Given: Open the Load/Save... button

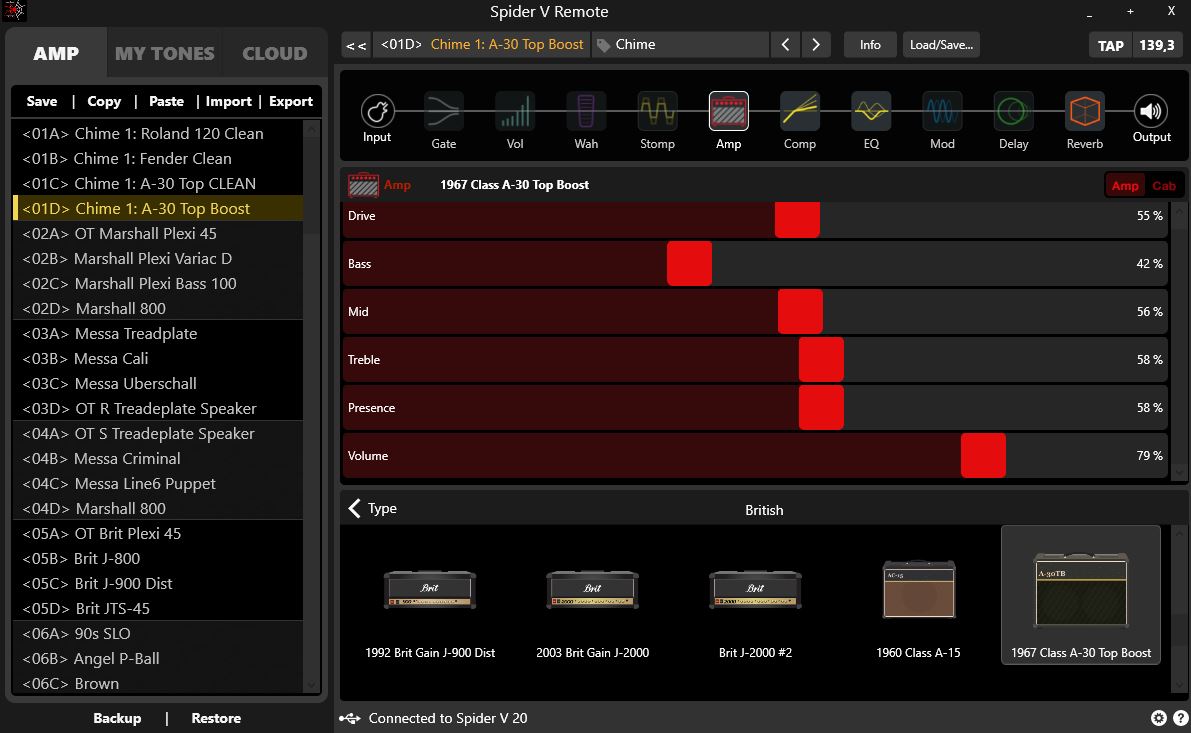Looking at the screenshot, I should point(941,45).
